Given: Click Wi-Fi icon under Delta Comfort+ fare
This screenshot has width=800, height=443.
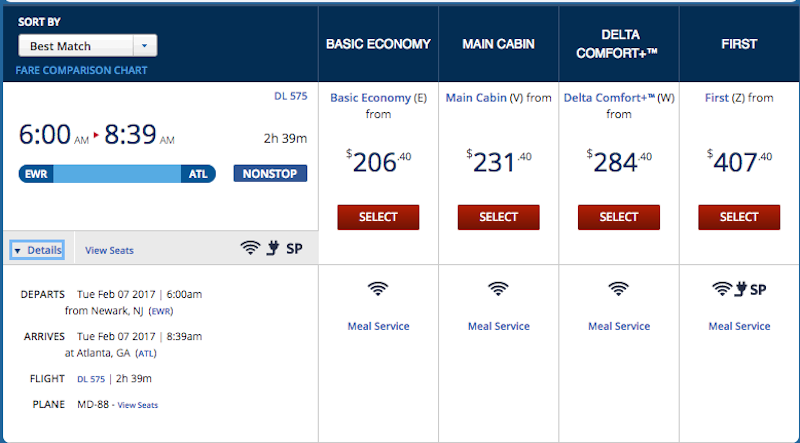Looking at the screenshot, I should pyautogui.click(x=618, y=289).
